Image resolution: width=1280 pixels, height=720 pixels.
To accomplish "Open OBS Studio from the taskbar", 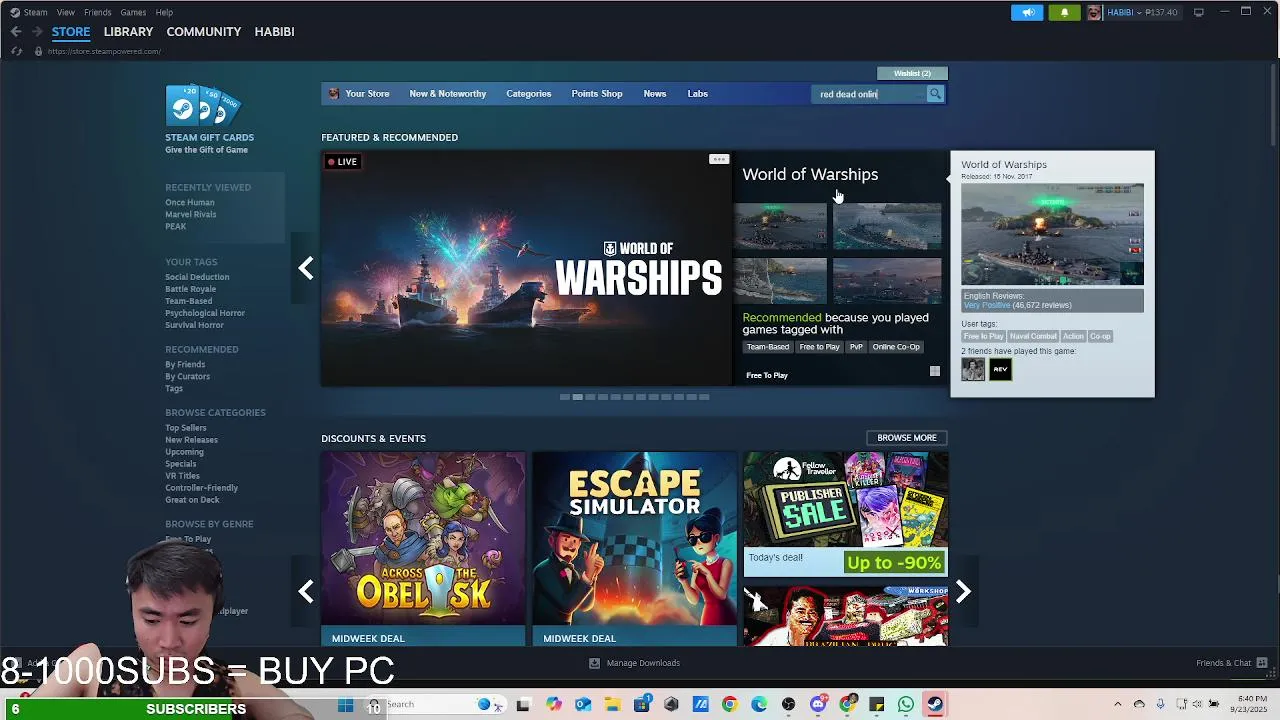I will tap(788, 705).
